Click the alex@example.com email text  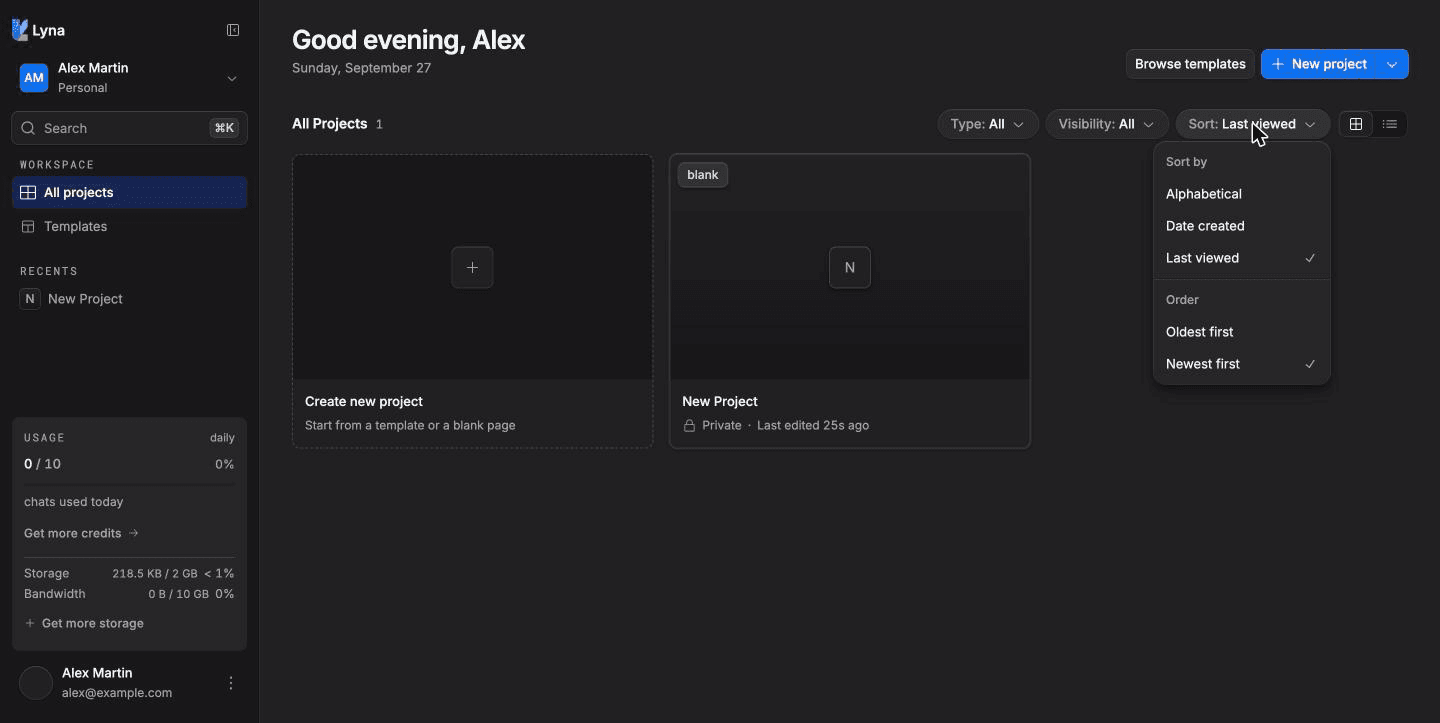coord(117,693)
